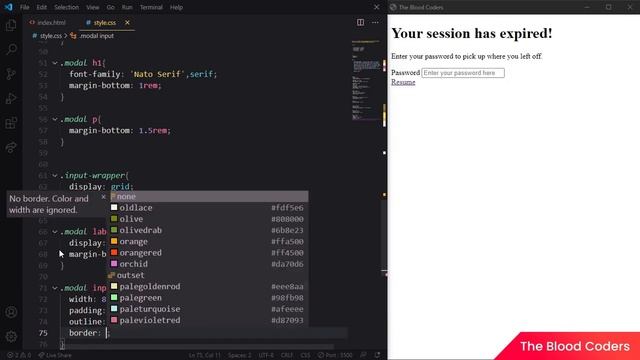Click the VS Code logo icon
640x360 pixels.
(x=8, y=7)
